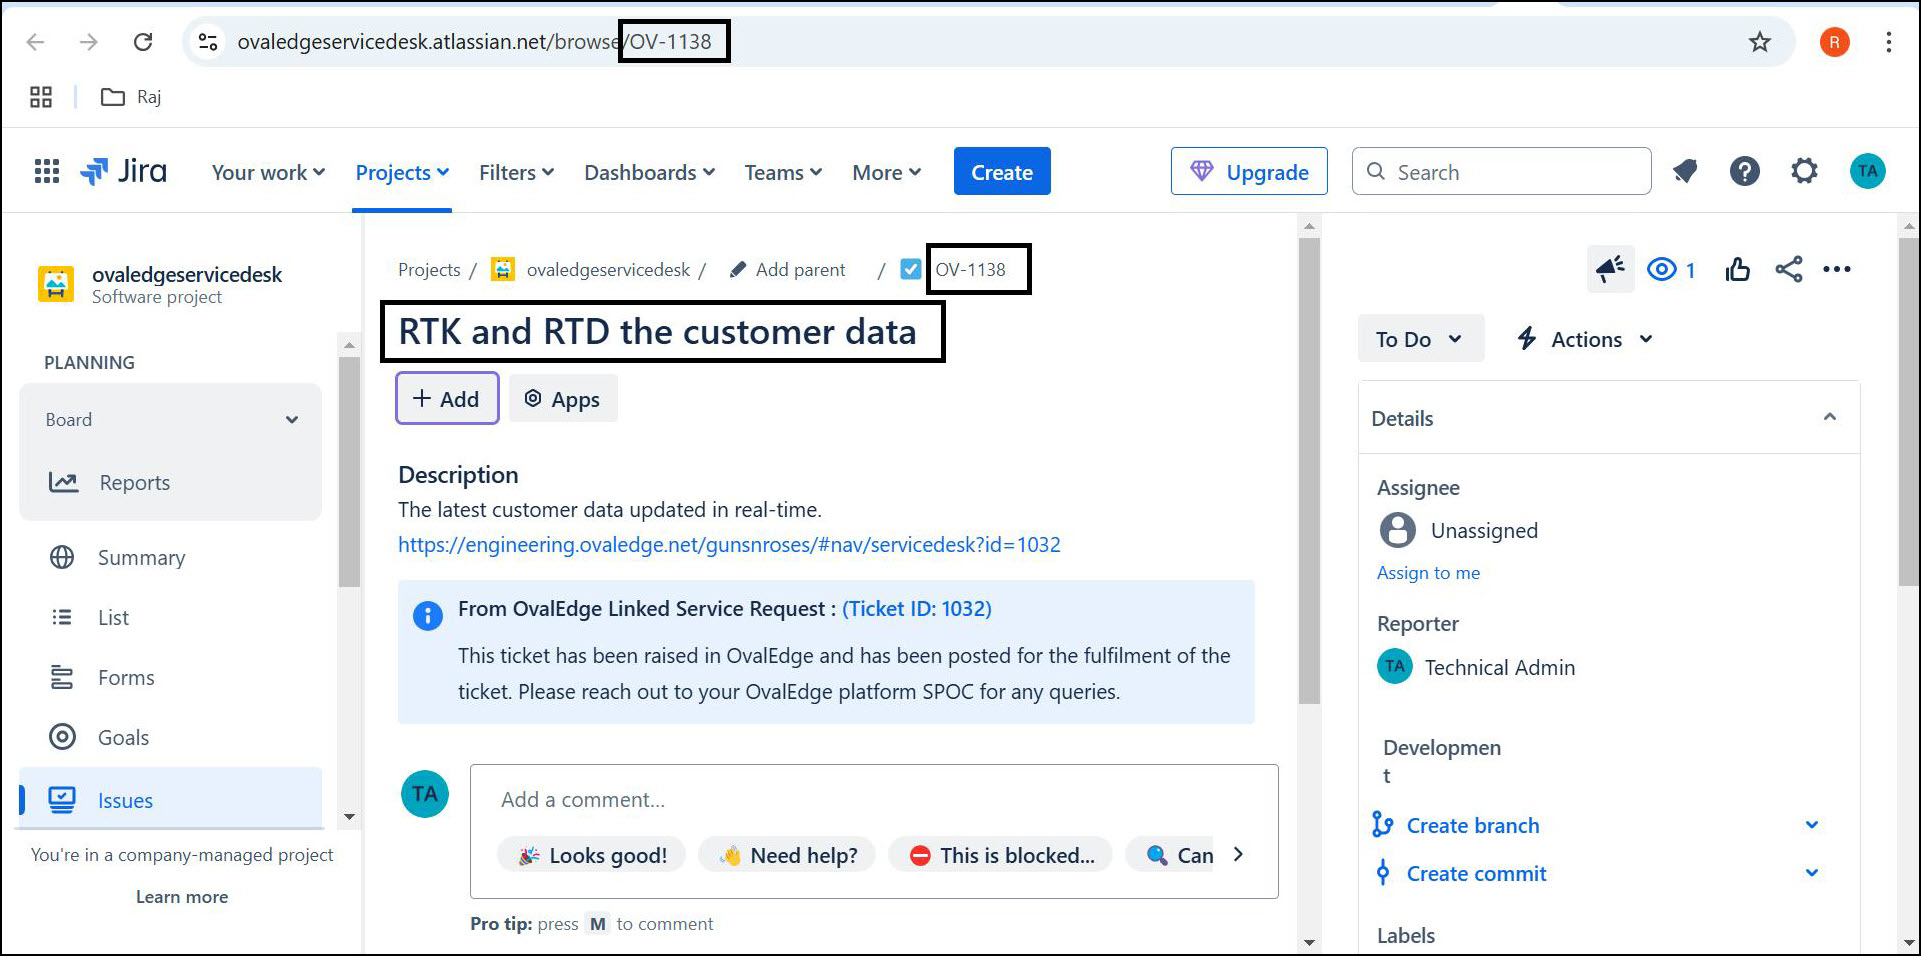The width and height of the screenshot is (1921, 956).
Task: Open the Projects menu
Action: (401, 172)
